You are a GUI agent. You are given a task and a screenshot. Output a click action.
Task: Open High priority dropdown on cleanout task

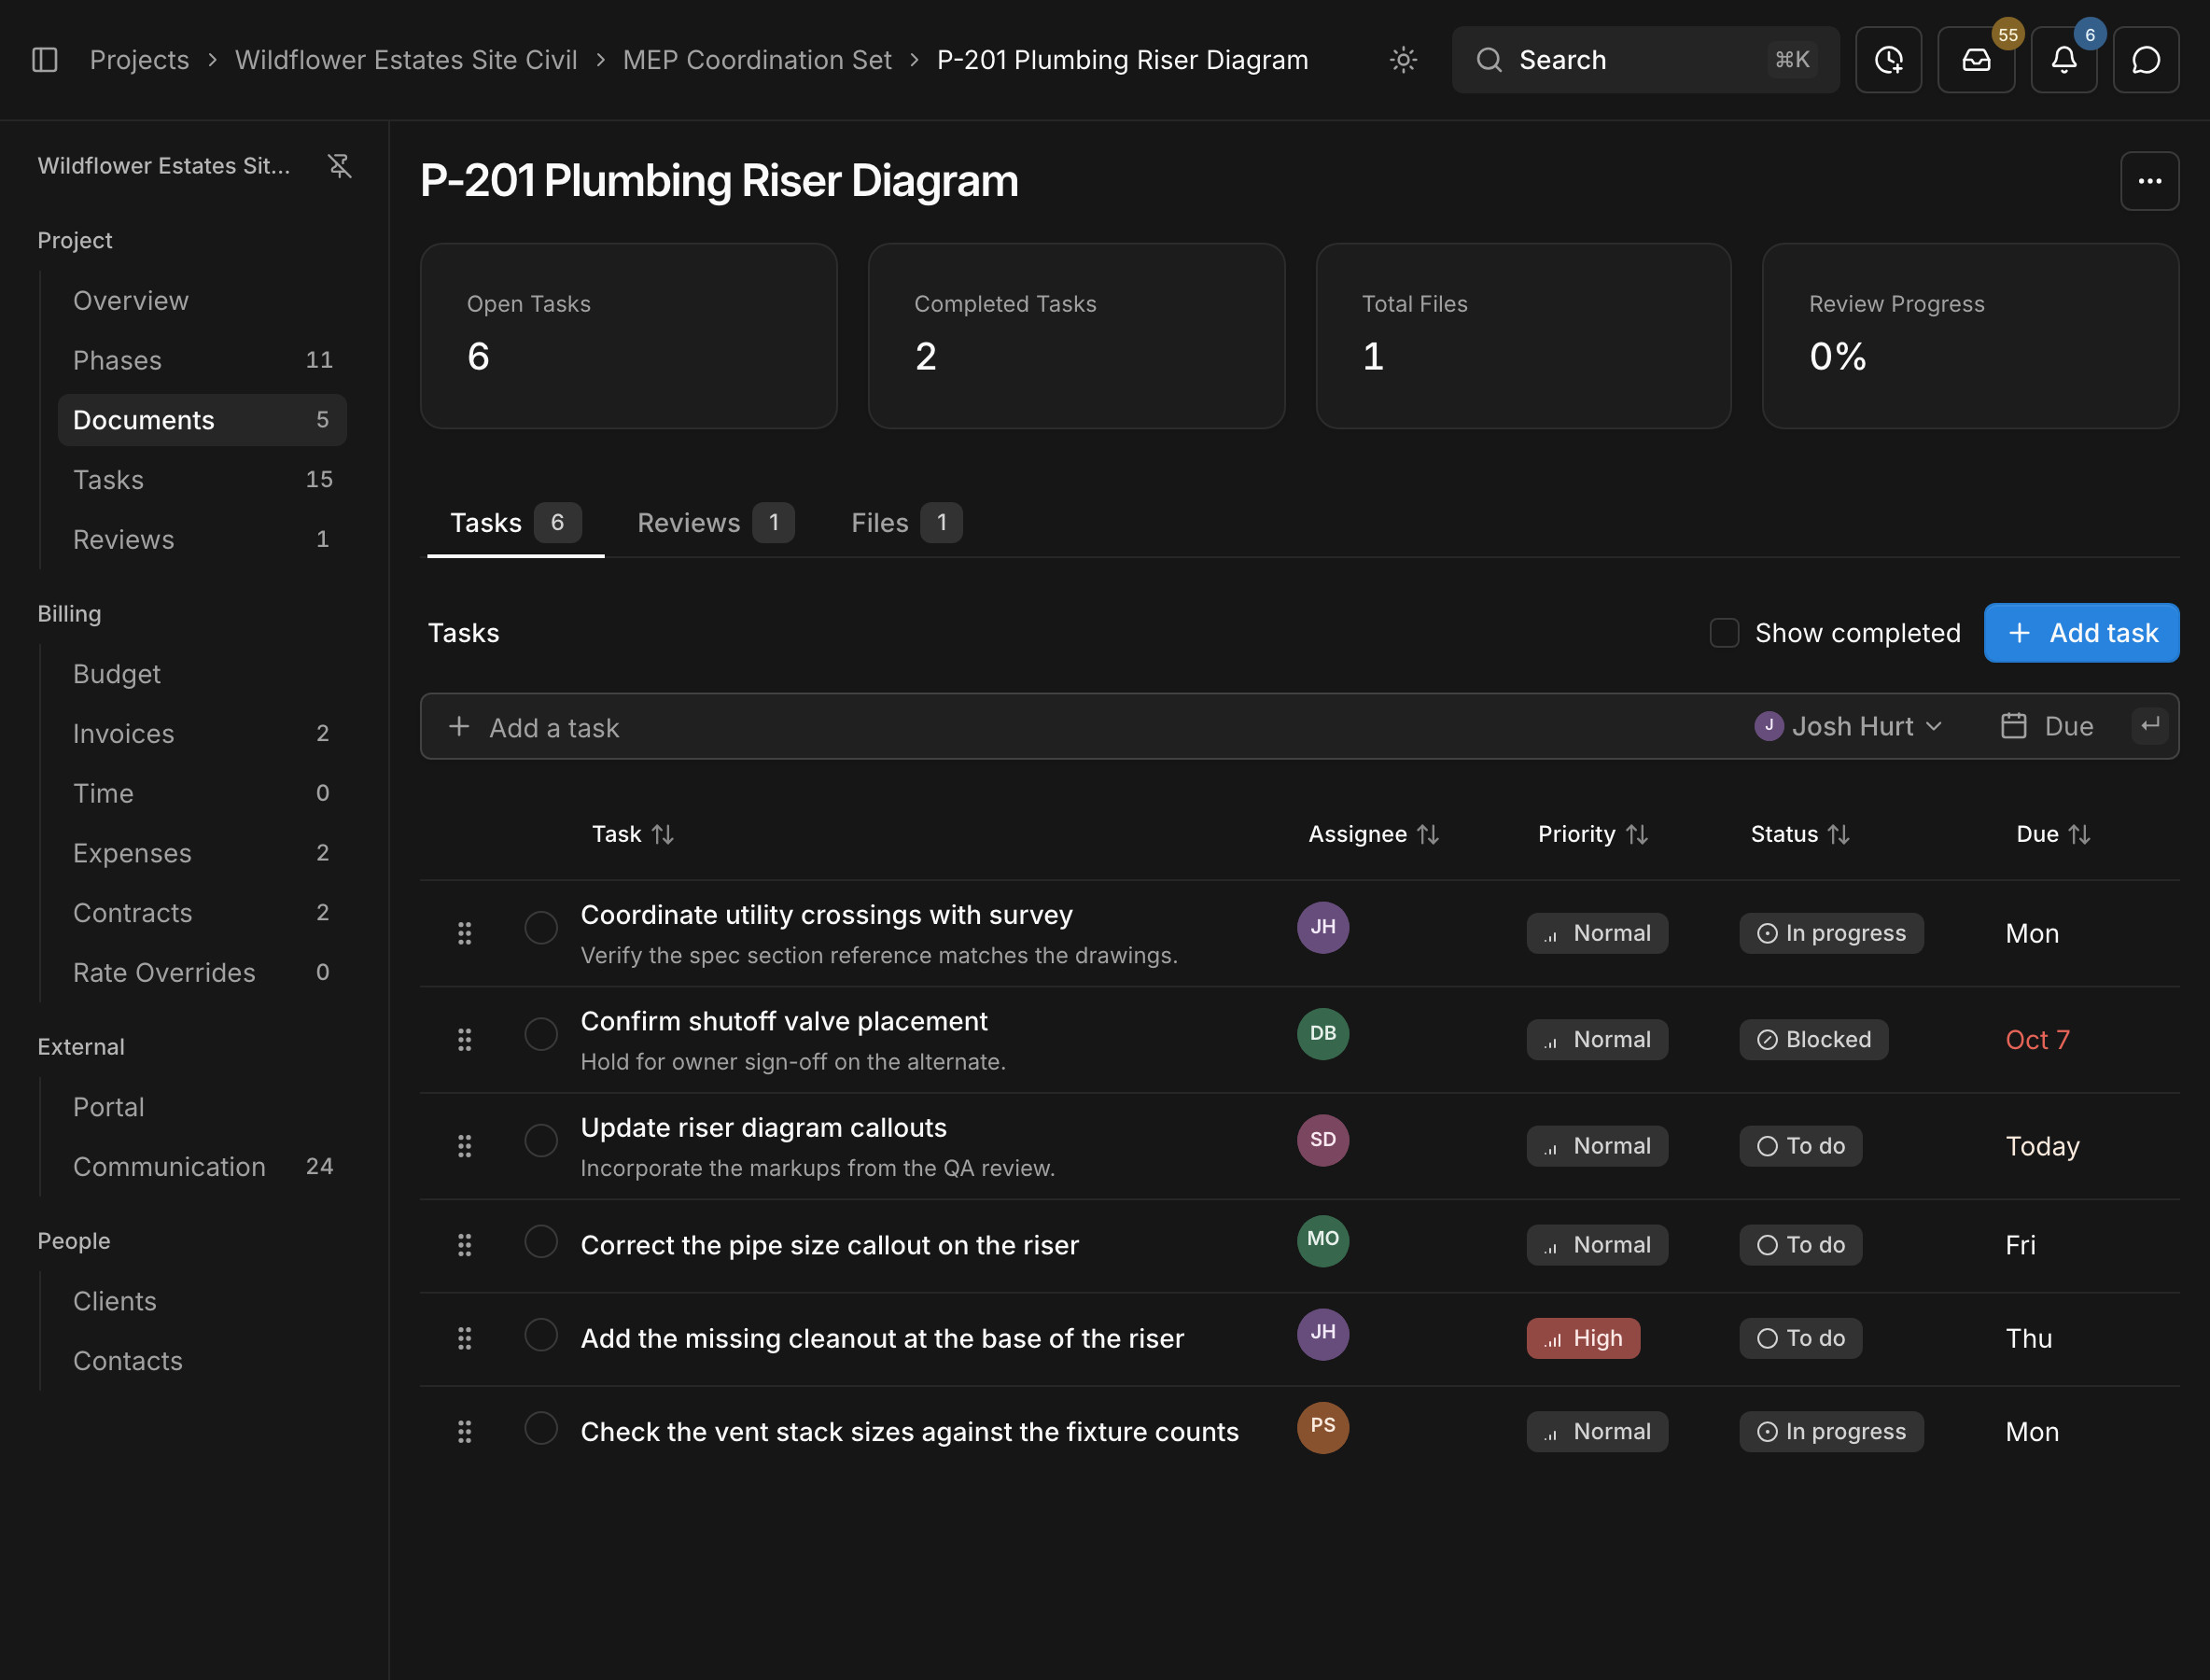(1583, 1338)
